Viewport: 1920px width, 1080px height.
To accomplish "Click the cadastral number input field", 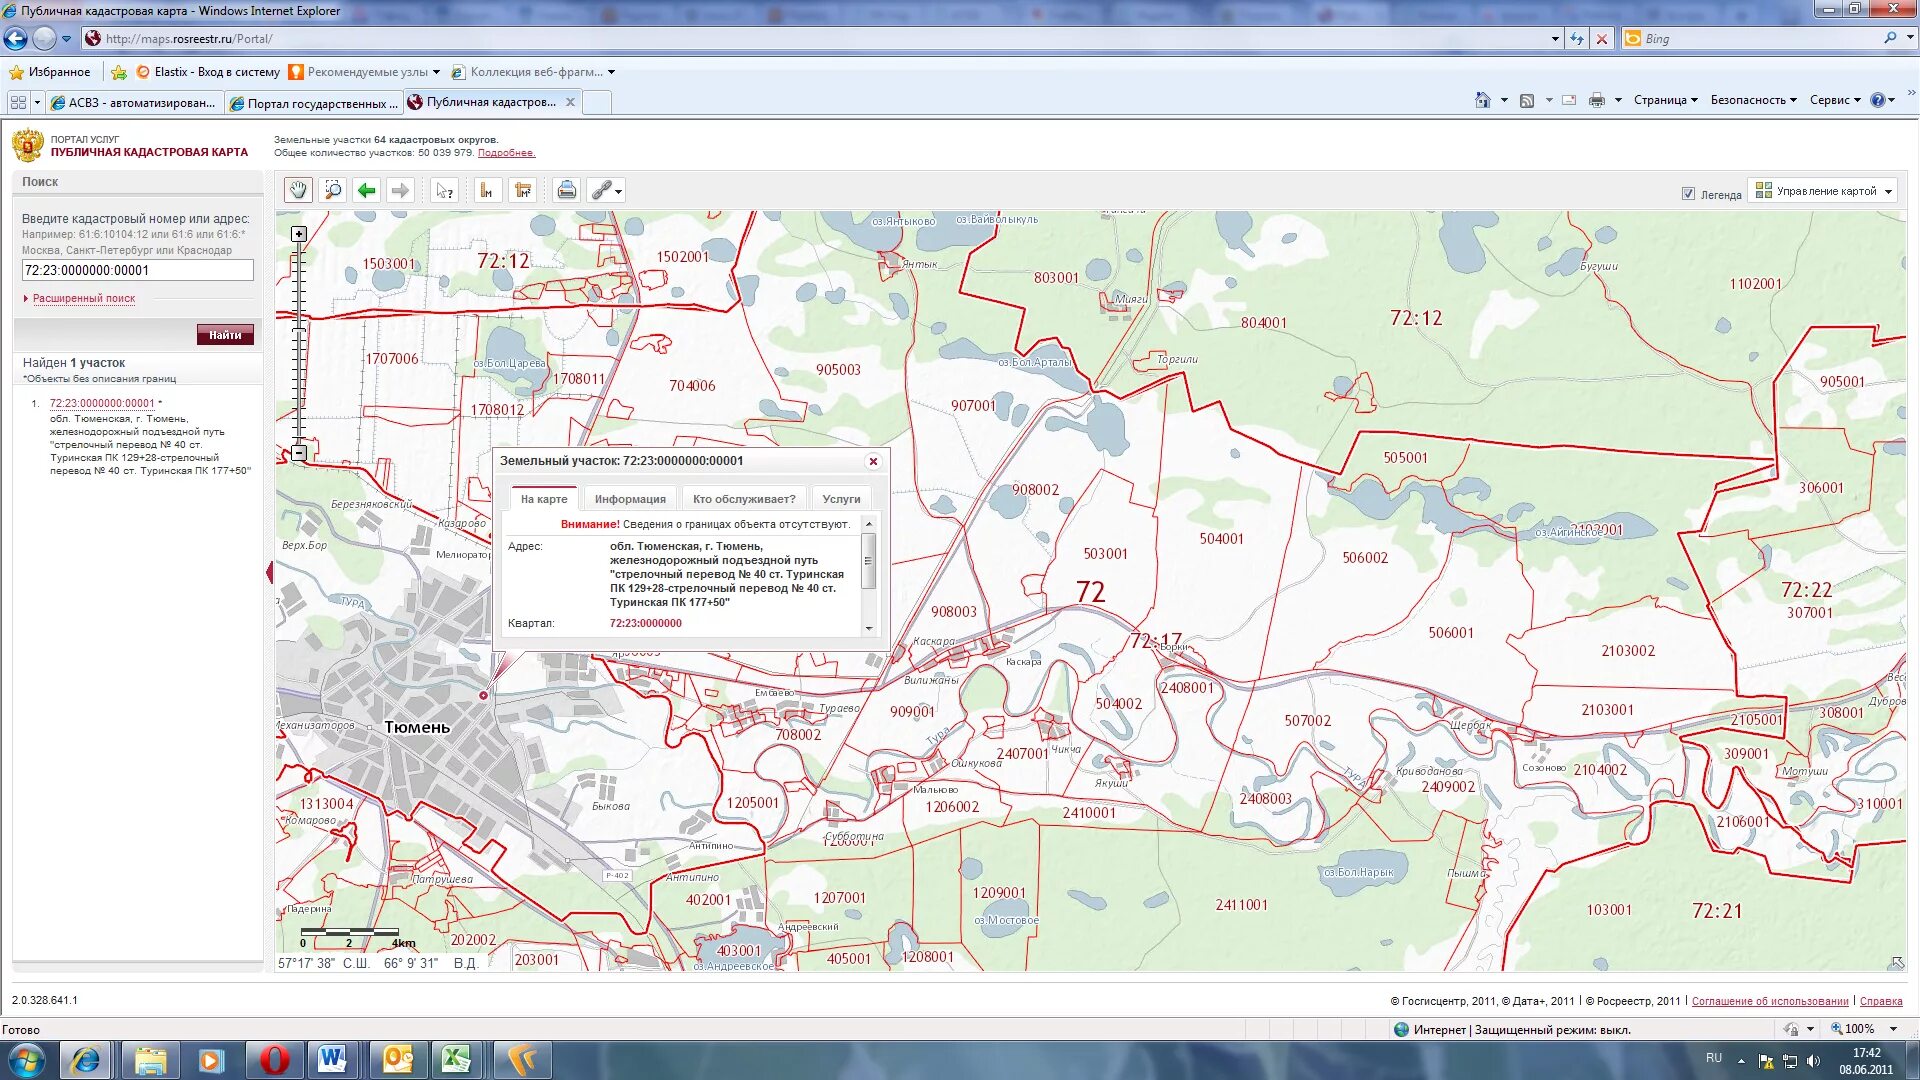I will (137, 270).
